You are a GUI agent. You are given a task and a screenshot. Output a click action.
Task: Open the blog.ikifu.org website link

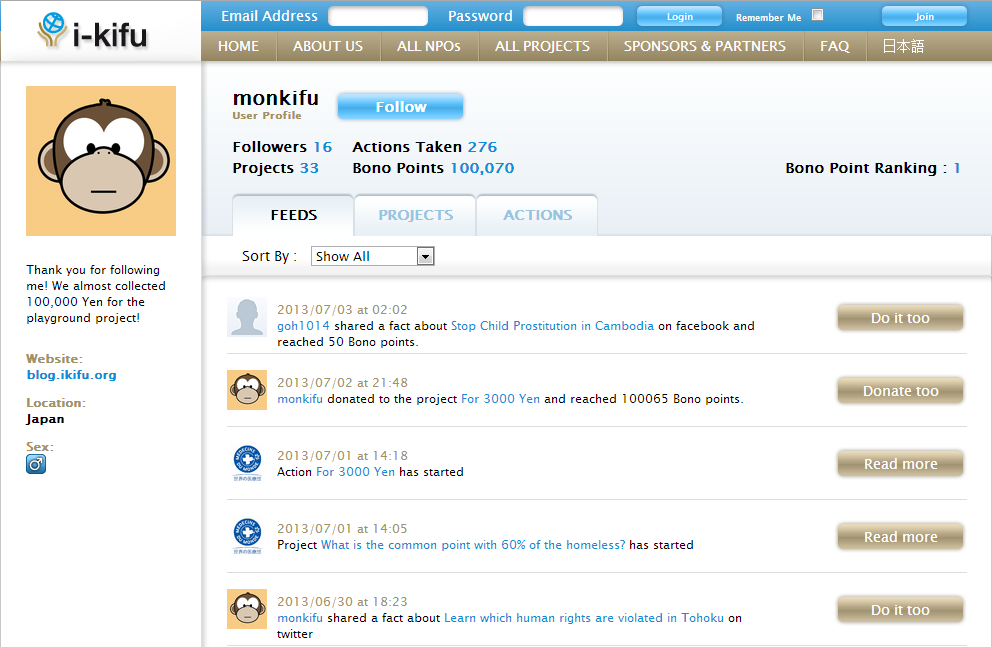coord(71,374)
